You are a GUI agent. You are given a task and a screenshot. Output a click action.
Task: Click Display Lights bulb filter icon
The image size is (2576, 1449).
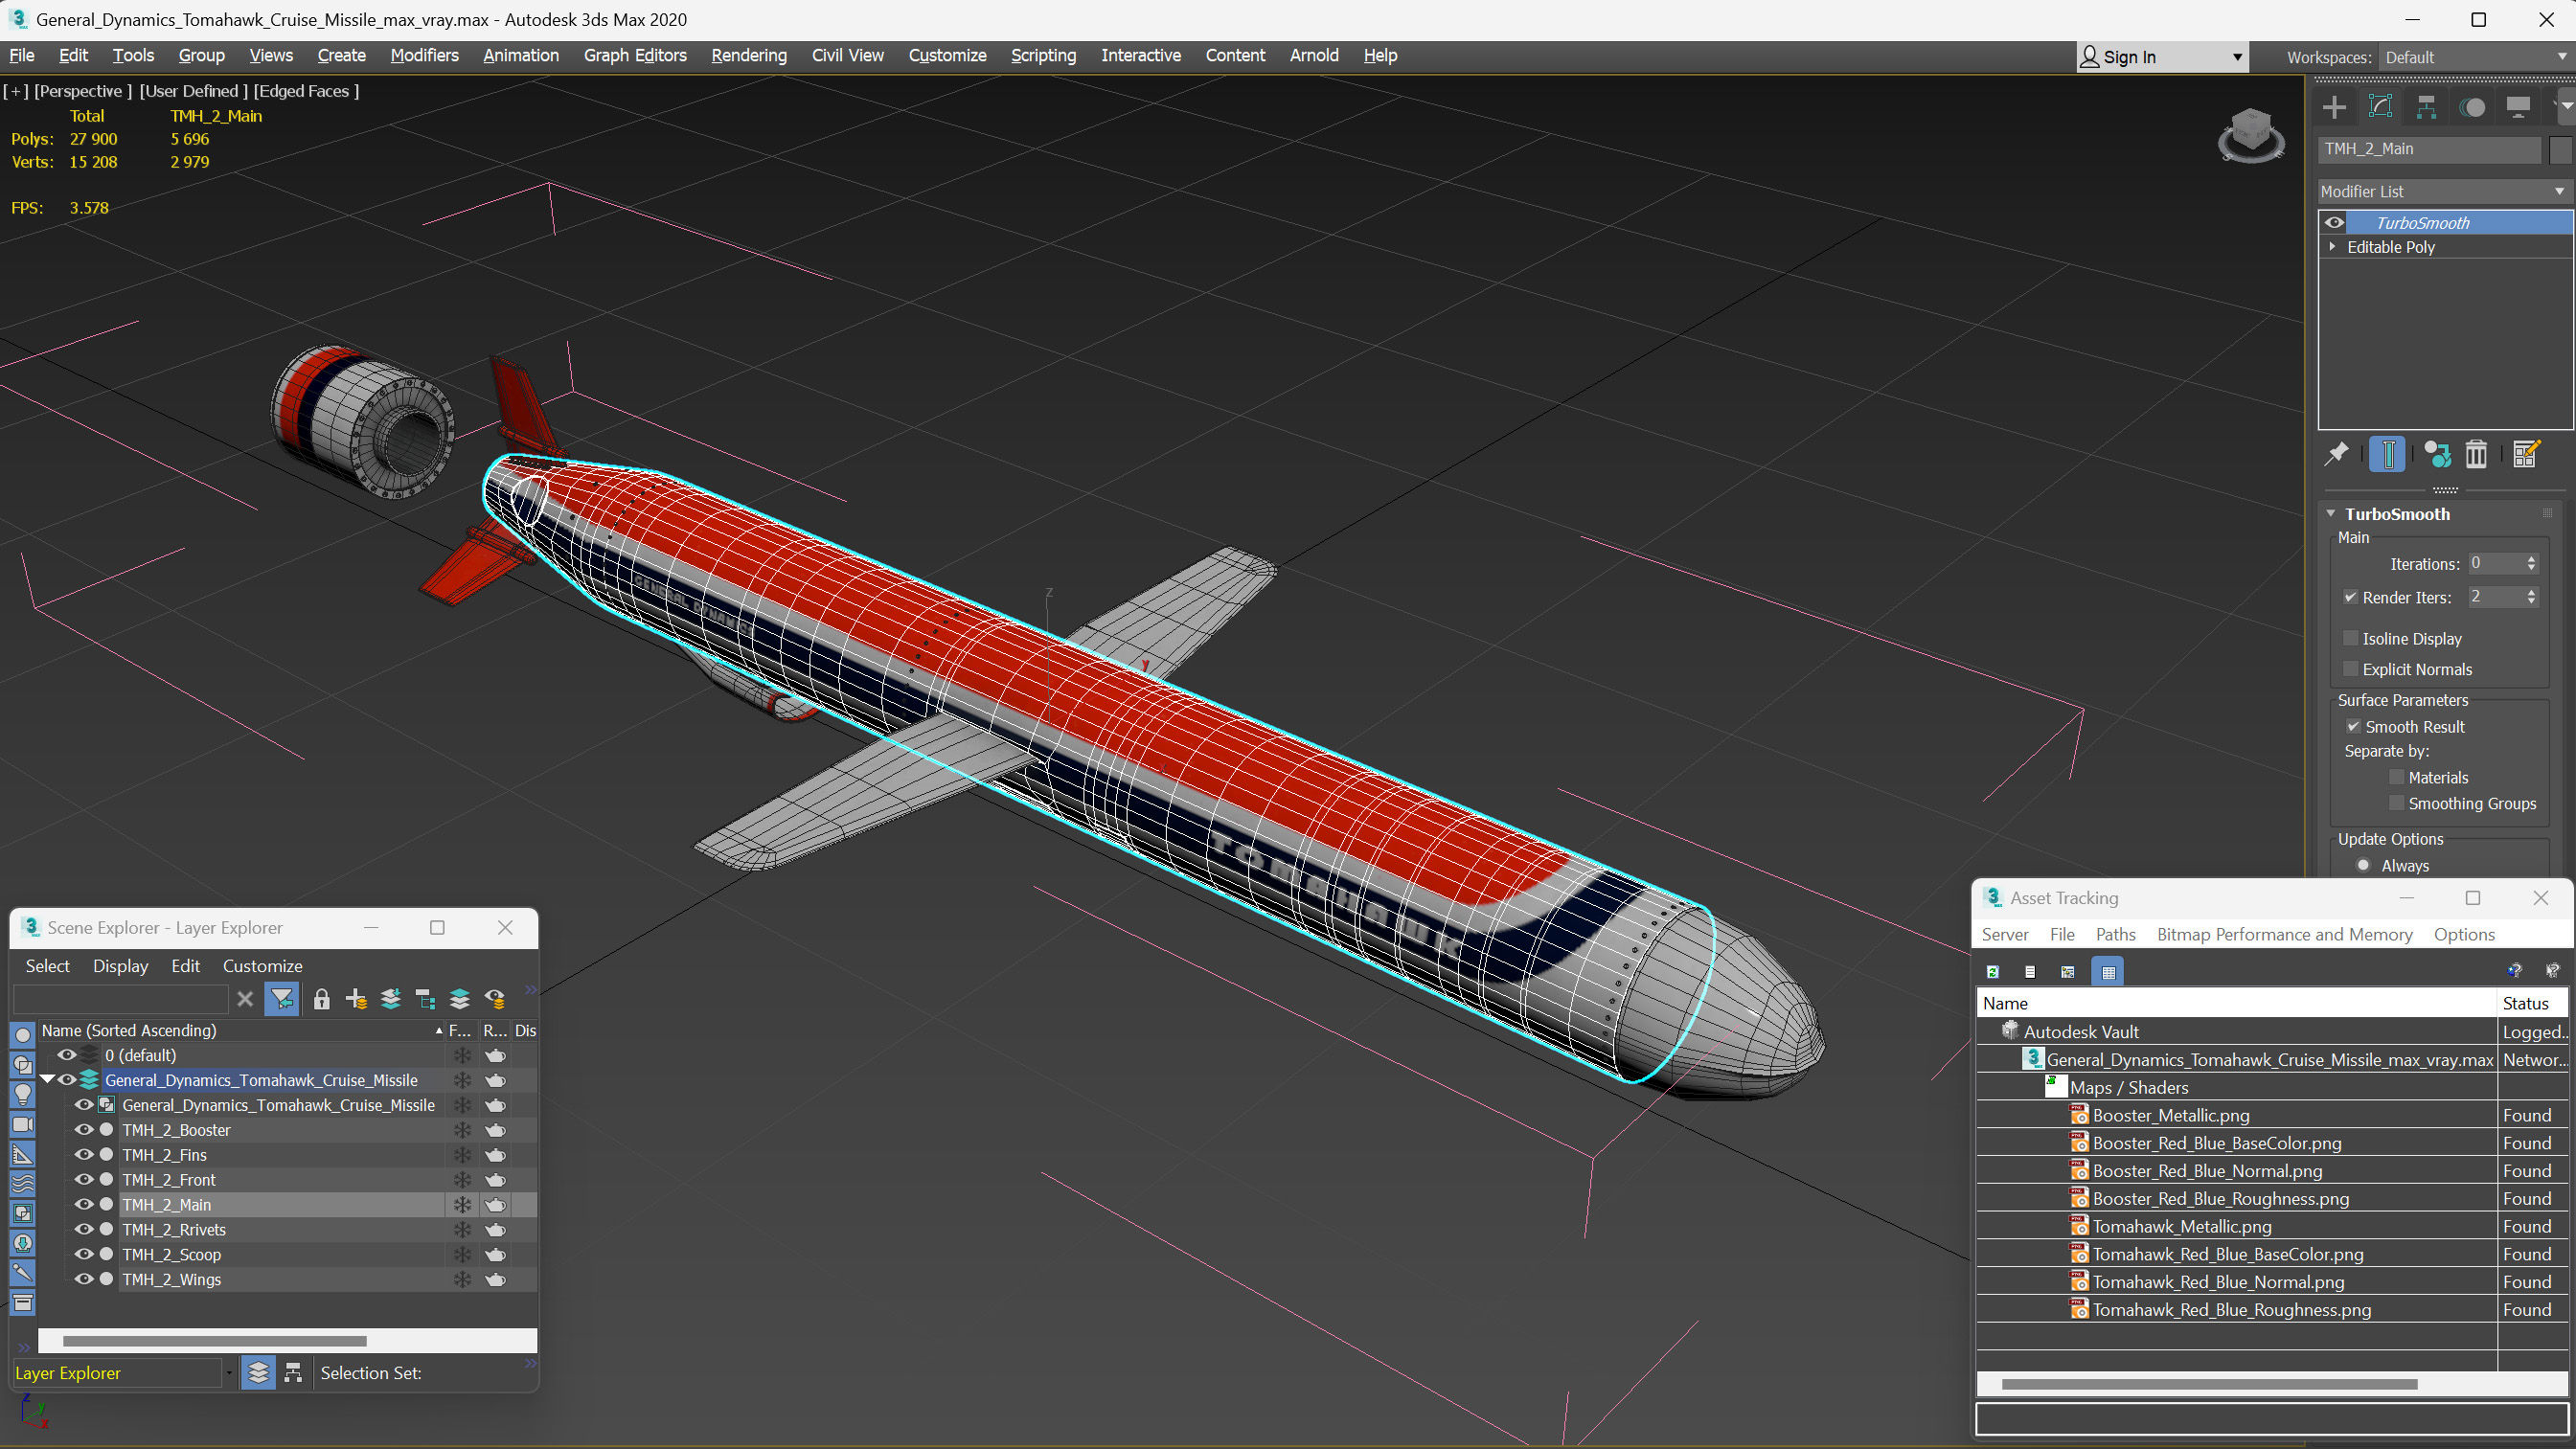tap(22, 1094)
